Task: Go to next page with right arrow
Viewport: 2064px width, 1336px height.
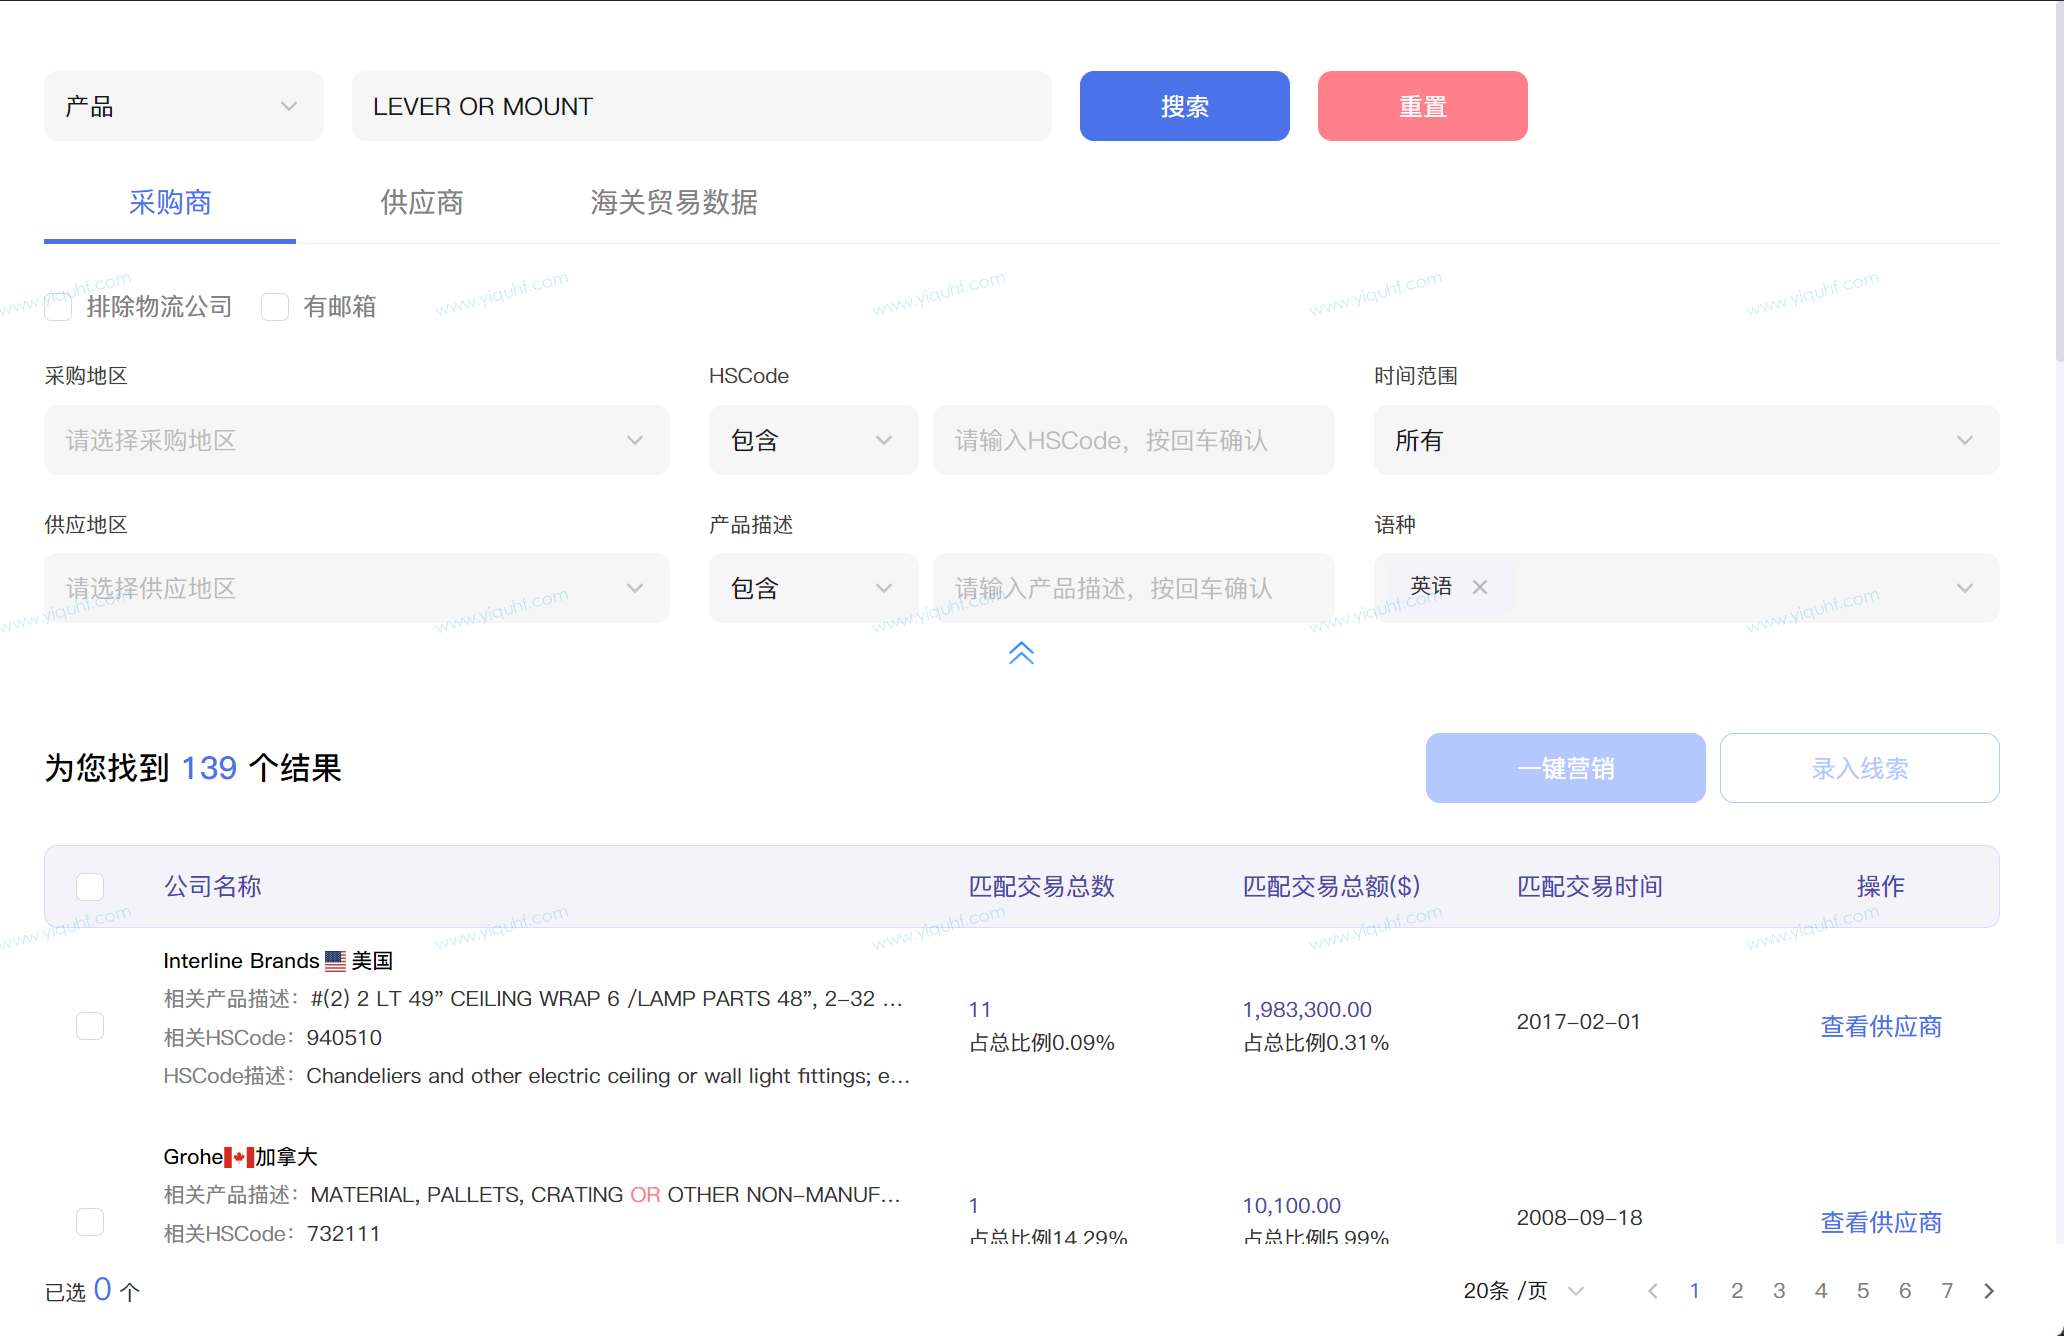Action: pyautogui.click(x=1989, y=1291)
